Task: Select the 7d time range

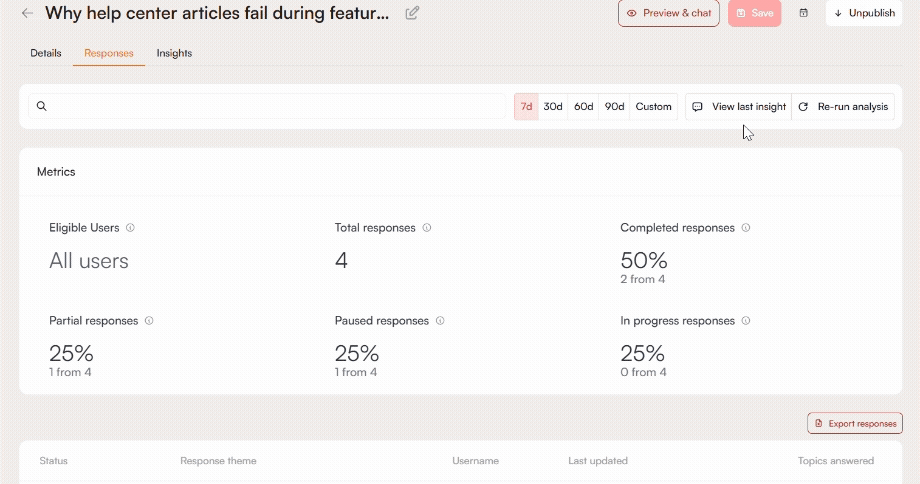Action: click(x=526, y=107)
